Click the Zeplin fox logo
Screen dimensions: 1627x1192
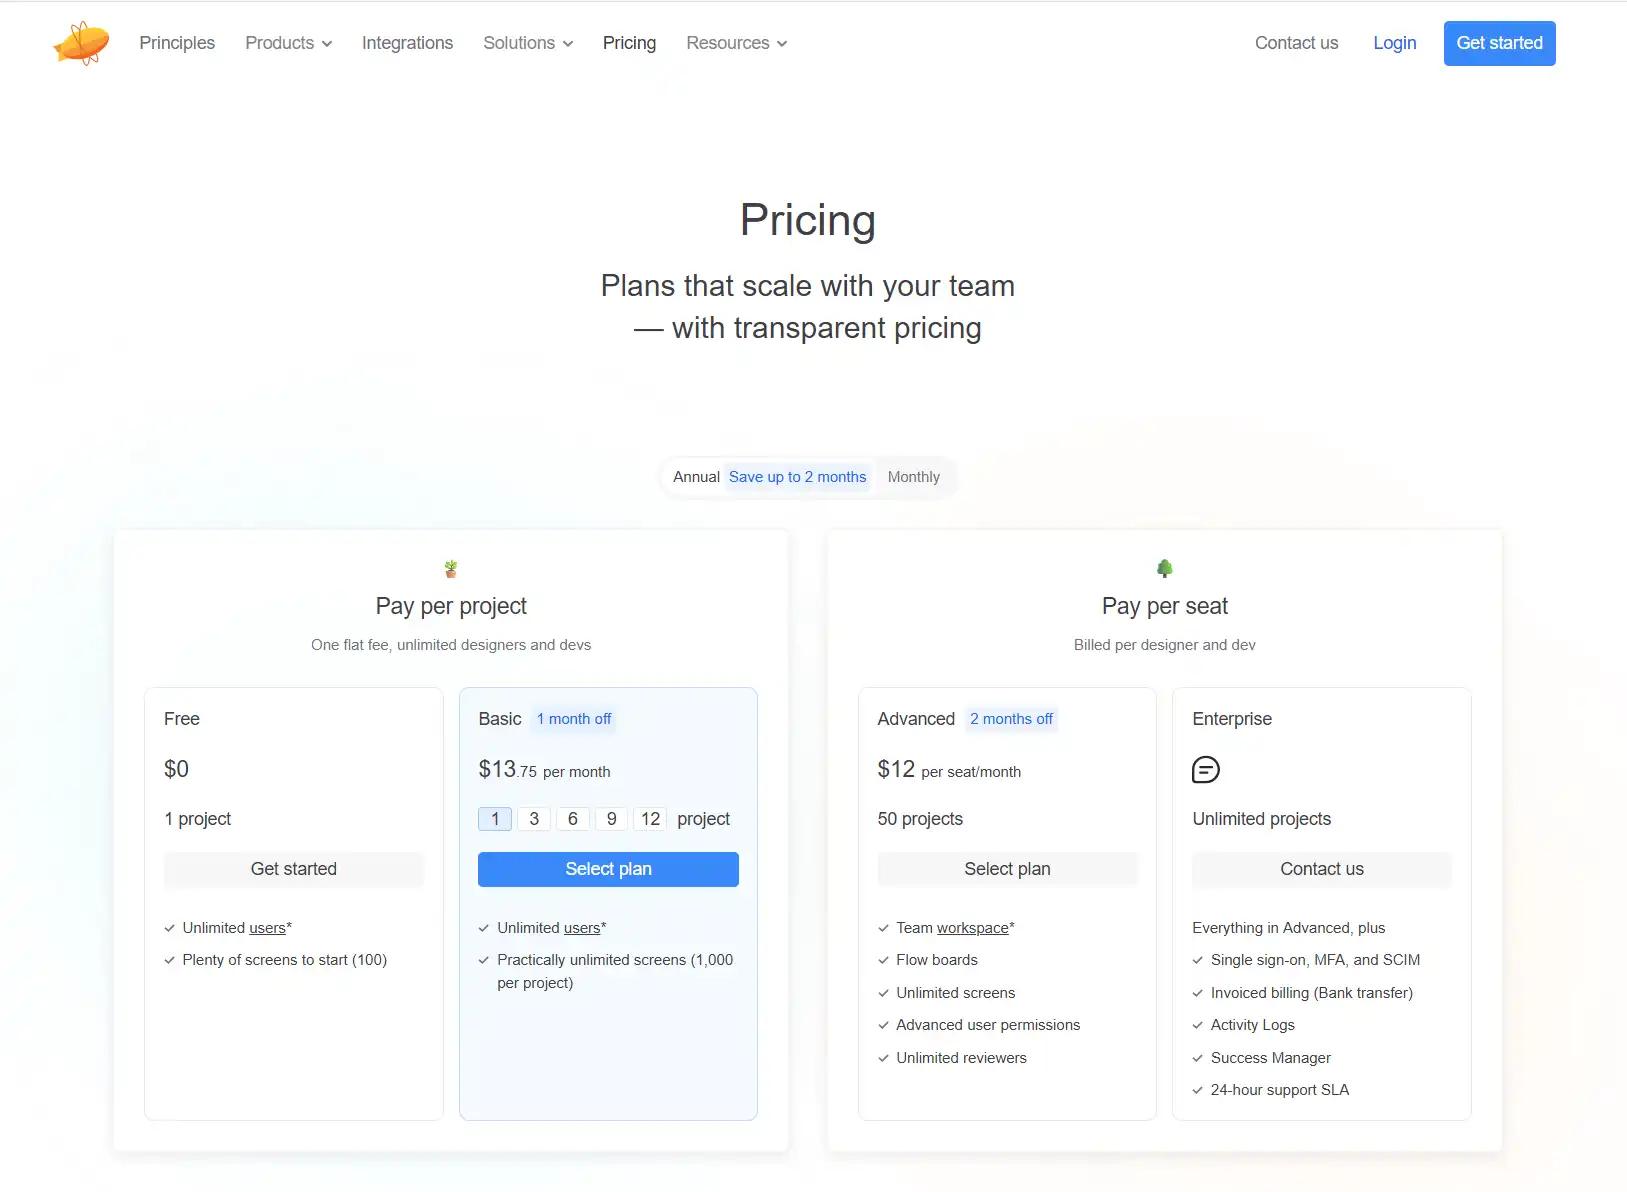click(80, 42)
